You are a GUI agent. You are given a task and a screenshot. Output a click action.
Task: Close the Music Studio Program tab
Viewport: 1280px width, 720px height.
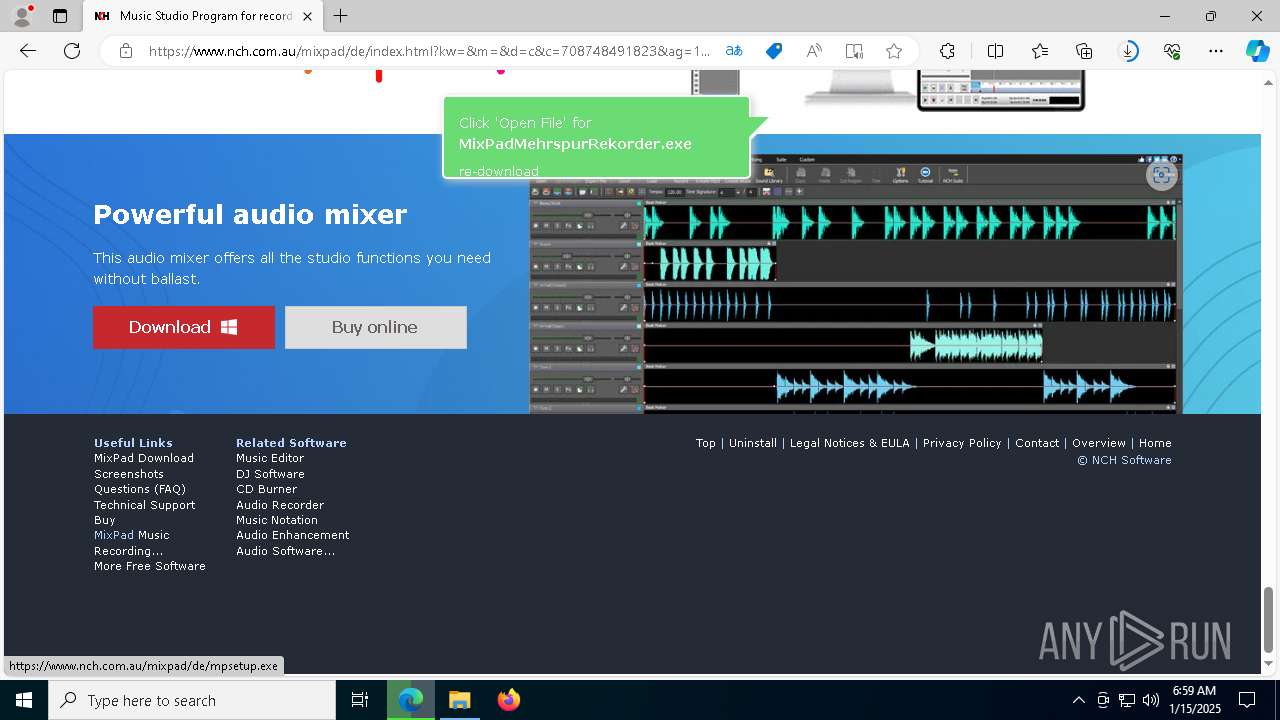click(307, 16)
